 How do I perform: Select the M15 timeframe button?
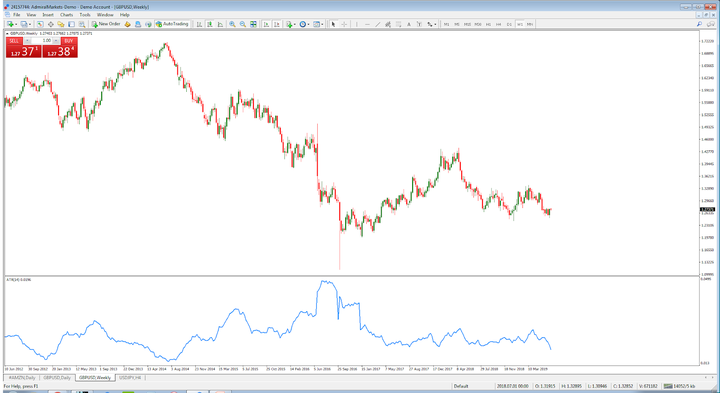(x=467, y=24)
